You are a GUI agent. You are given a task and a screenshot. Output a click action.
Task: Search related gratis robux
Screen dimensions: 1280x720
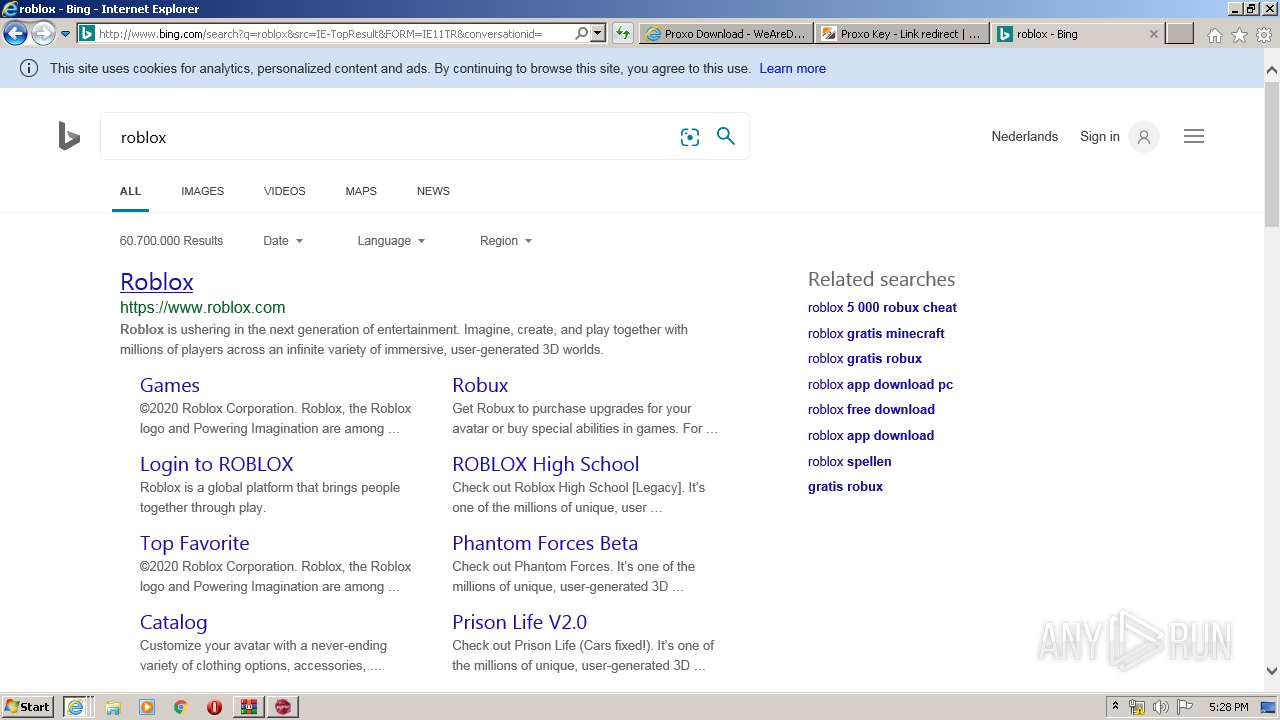click(x=845, y=486)
